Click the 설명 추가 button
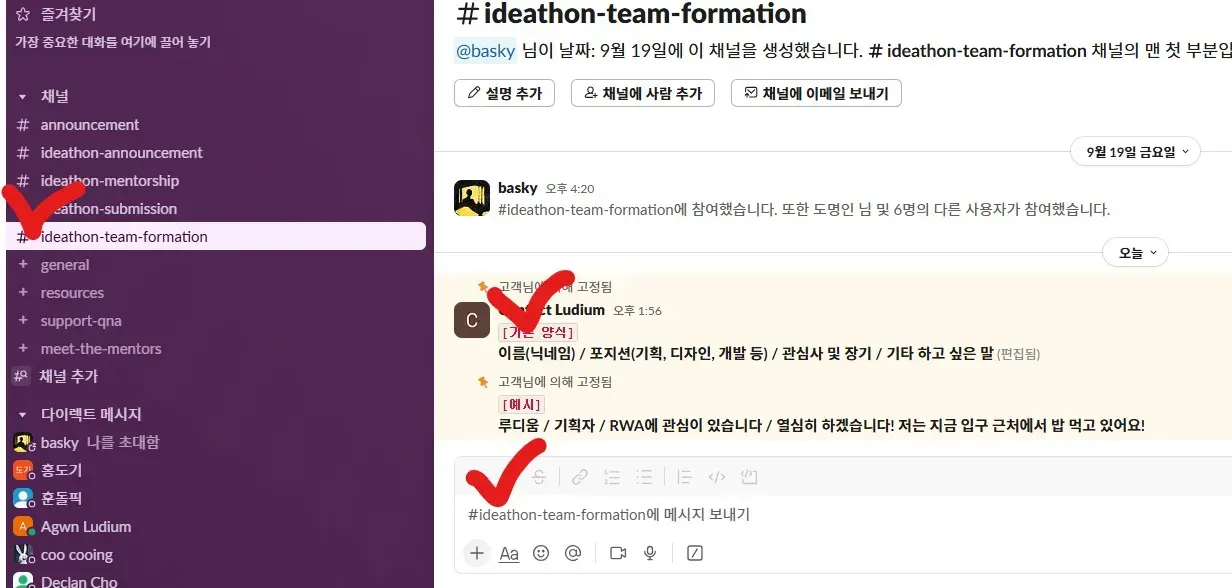This screenshot has height=588, width=1232. 505,93
